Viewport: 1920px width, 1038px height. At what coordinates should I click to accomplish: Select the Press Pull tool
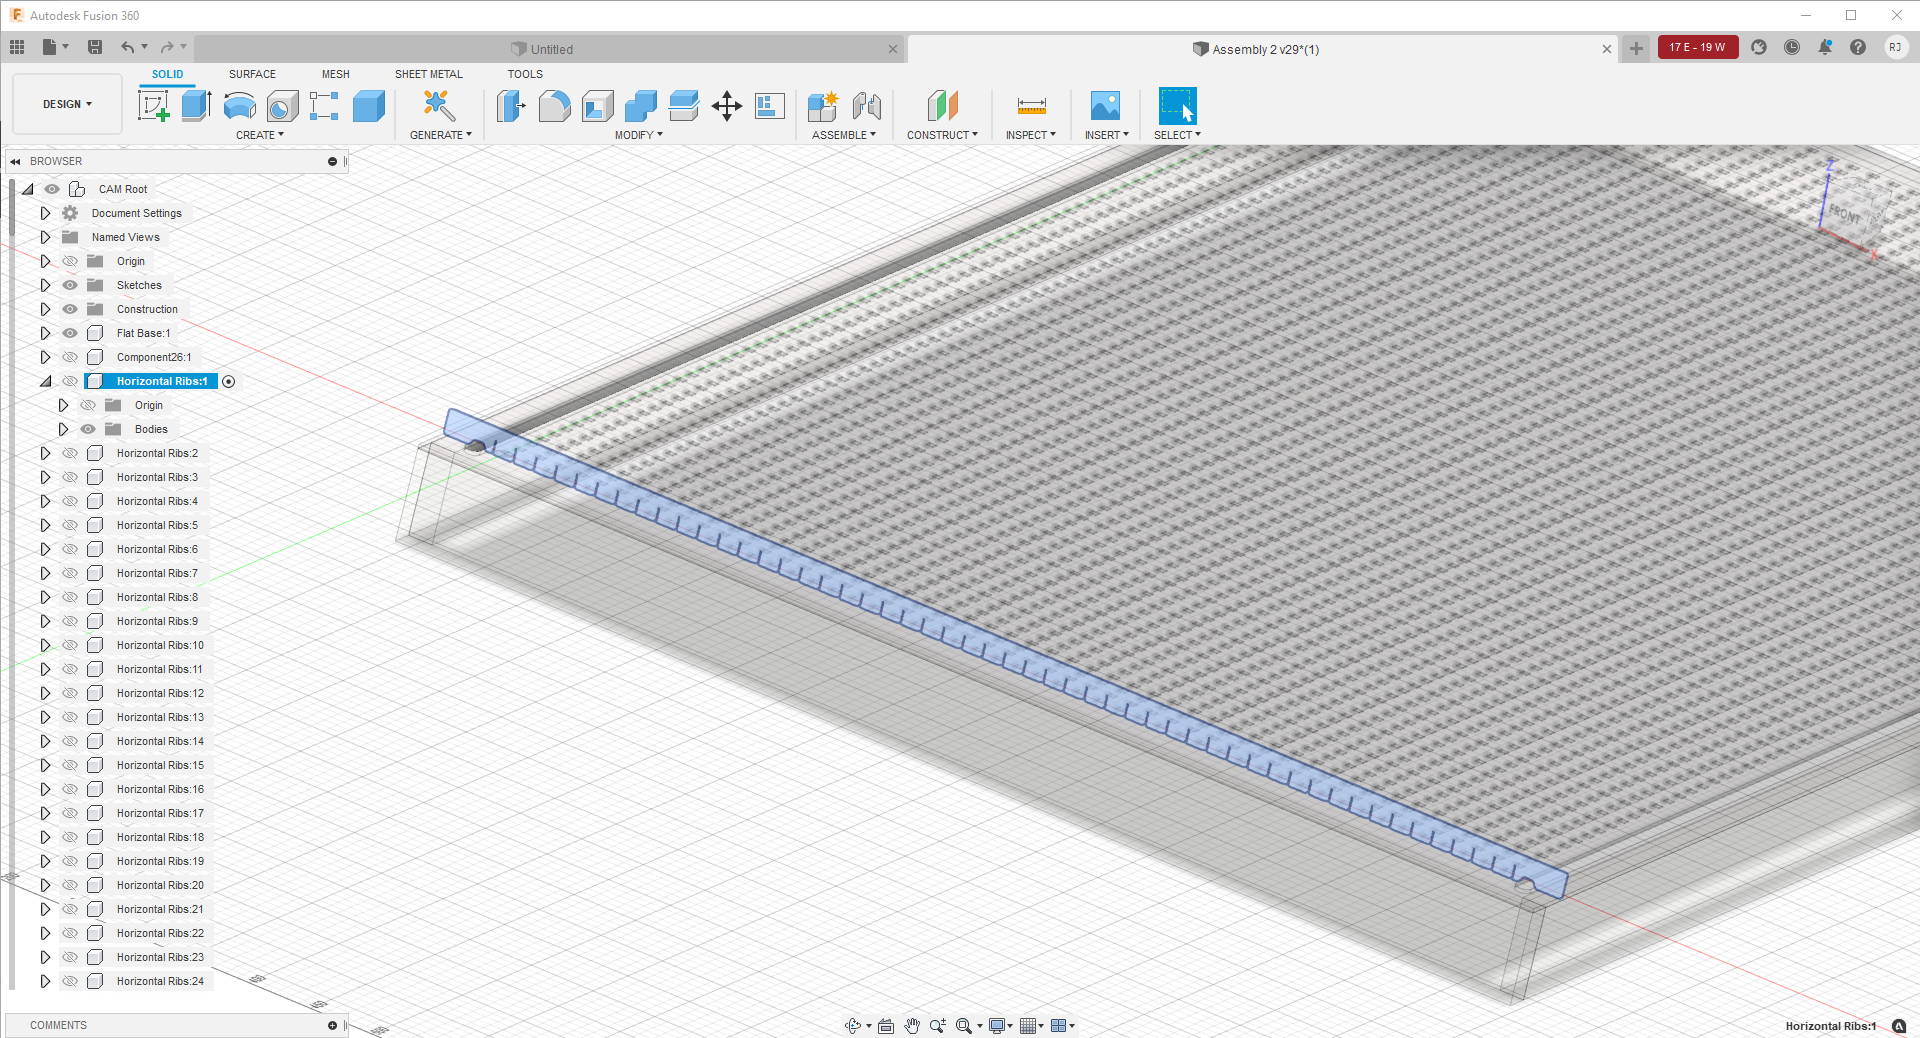(511, 106)
